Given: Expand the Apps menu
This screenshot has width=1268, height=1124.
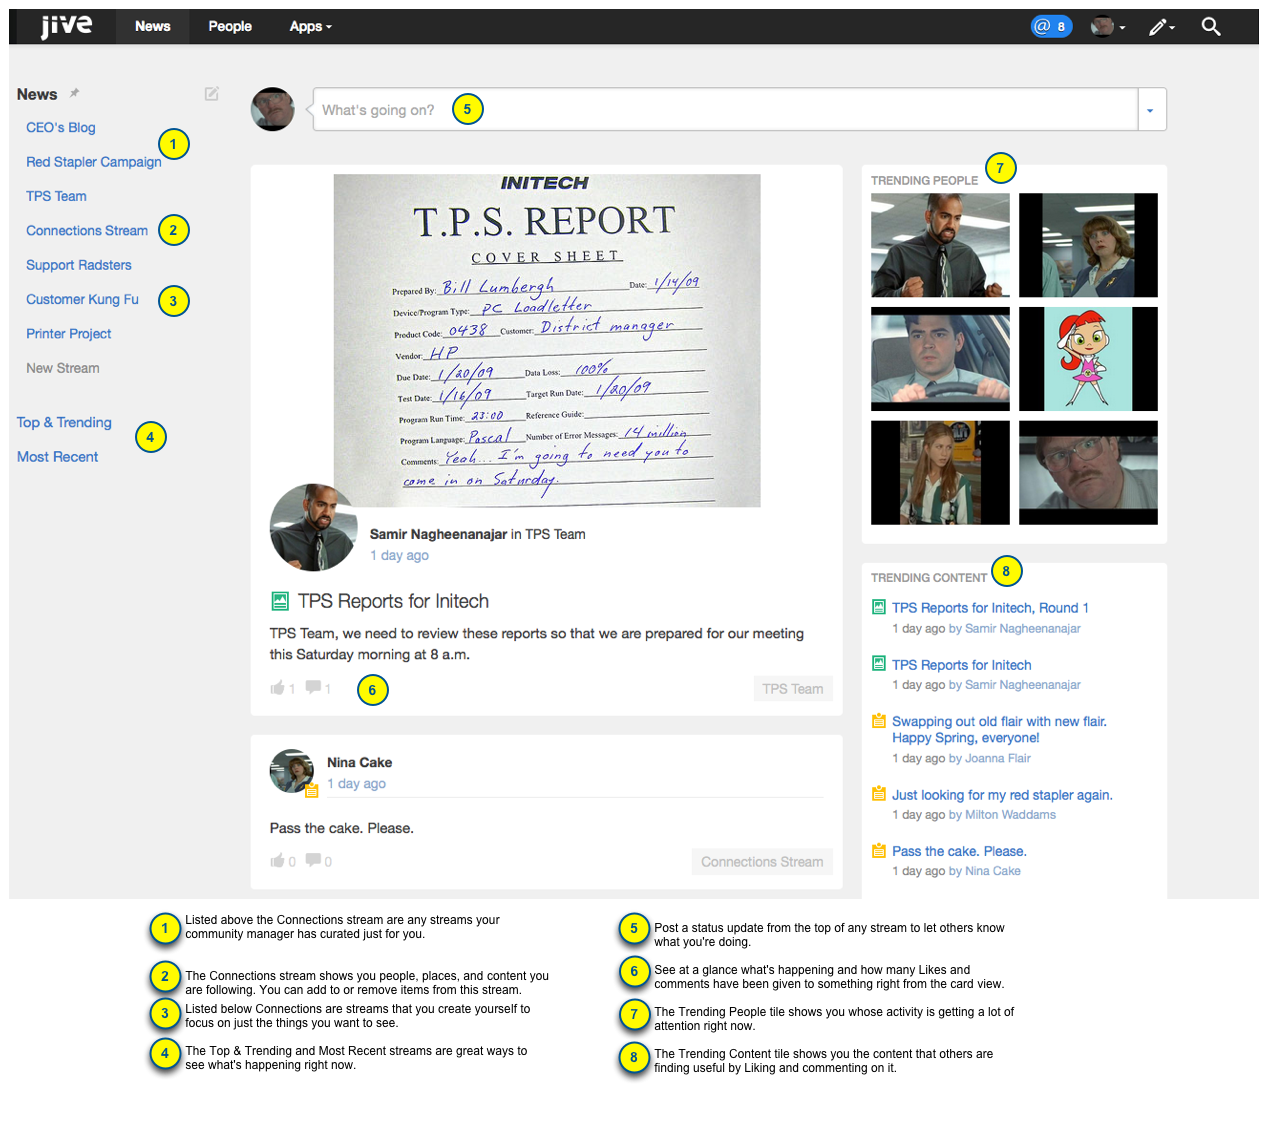Looking at the screenshot, I should click(x=310, y=26).
